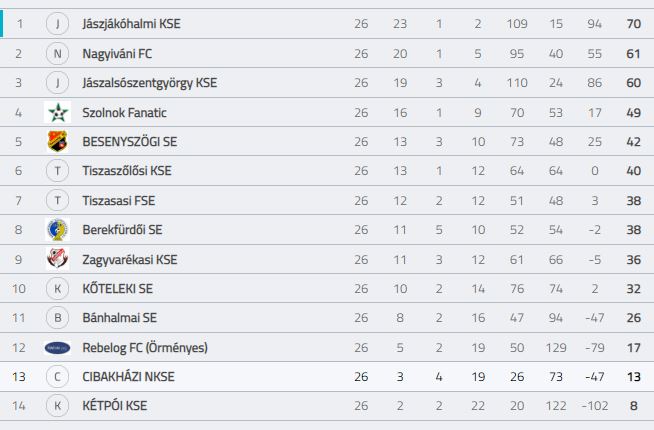Click the BESENYSZÖGI SE shield crest
The height and width of the screenshot is (430, 654).
click(x=58, y=141)
